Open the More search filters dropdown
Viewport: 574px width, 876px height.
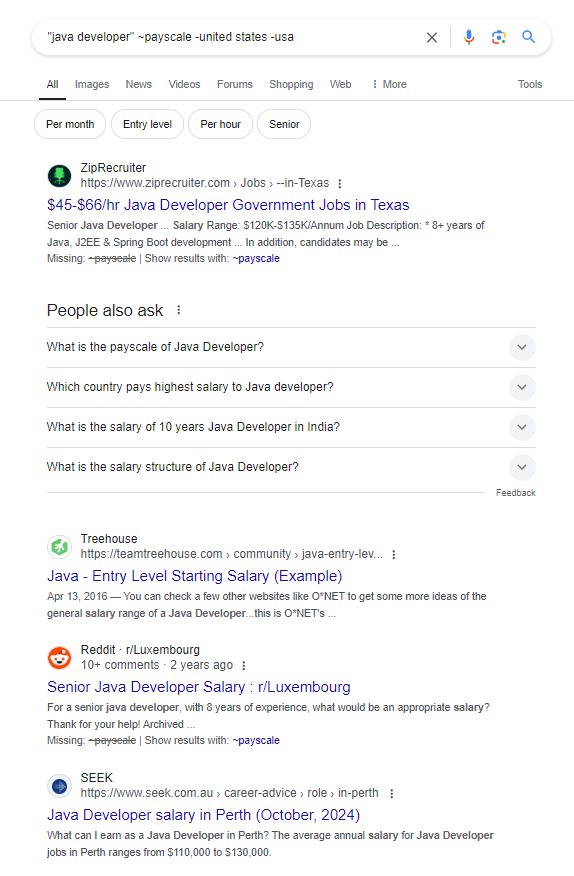(x=389, y=84)
